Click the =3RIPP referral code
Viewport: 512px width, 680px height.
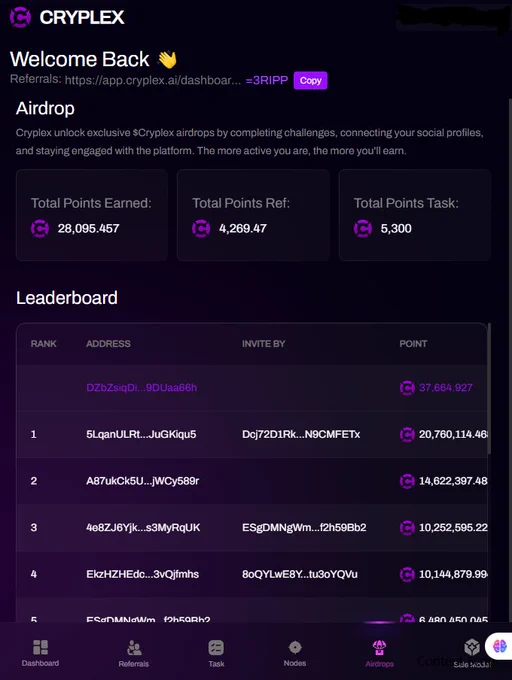[267, 81]
